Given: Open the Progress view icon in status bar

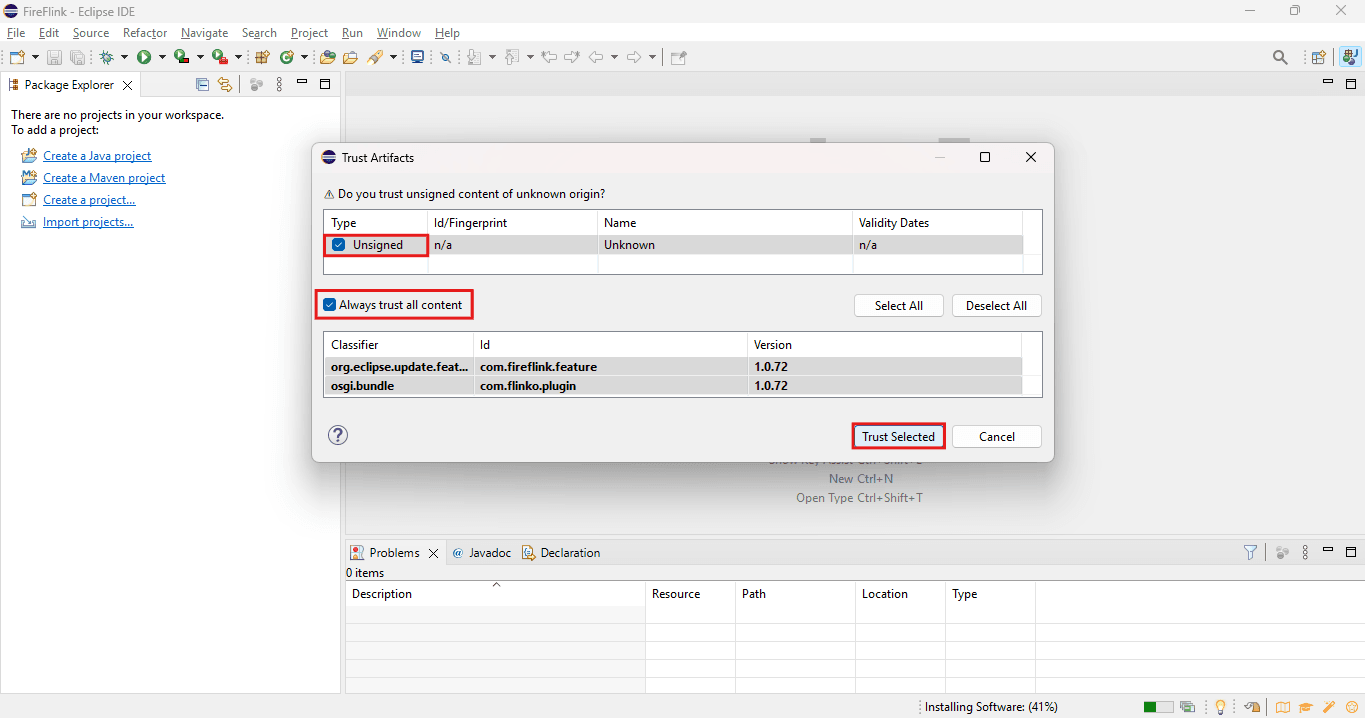Looking at the screenshot, I should (x=1187, y=707).
